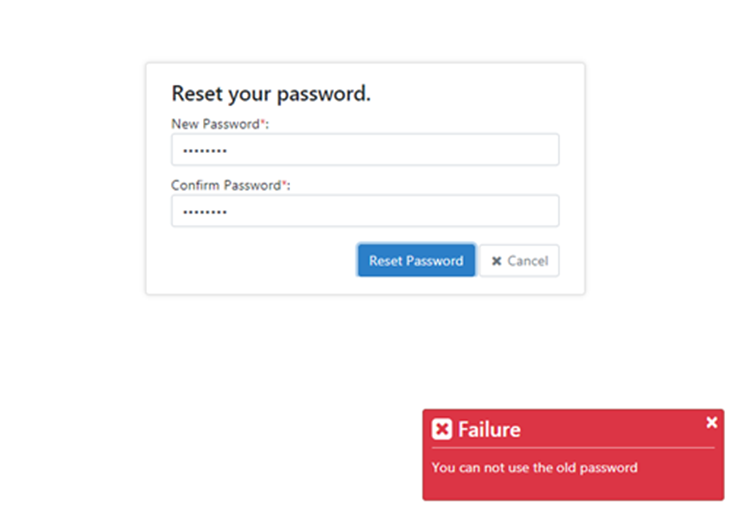Image resolution: width=745 pixels, height=515 pixels.
Task: Click the "You can not use the old password" message
Action: [535, 467]
